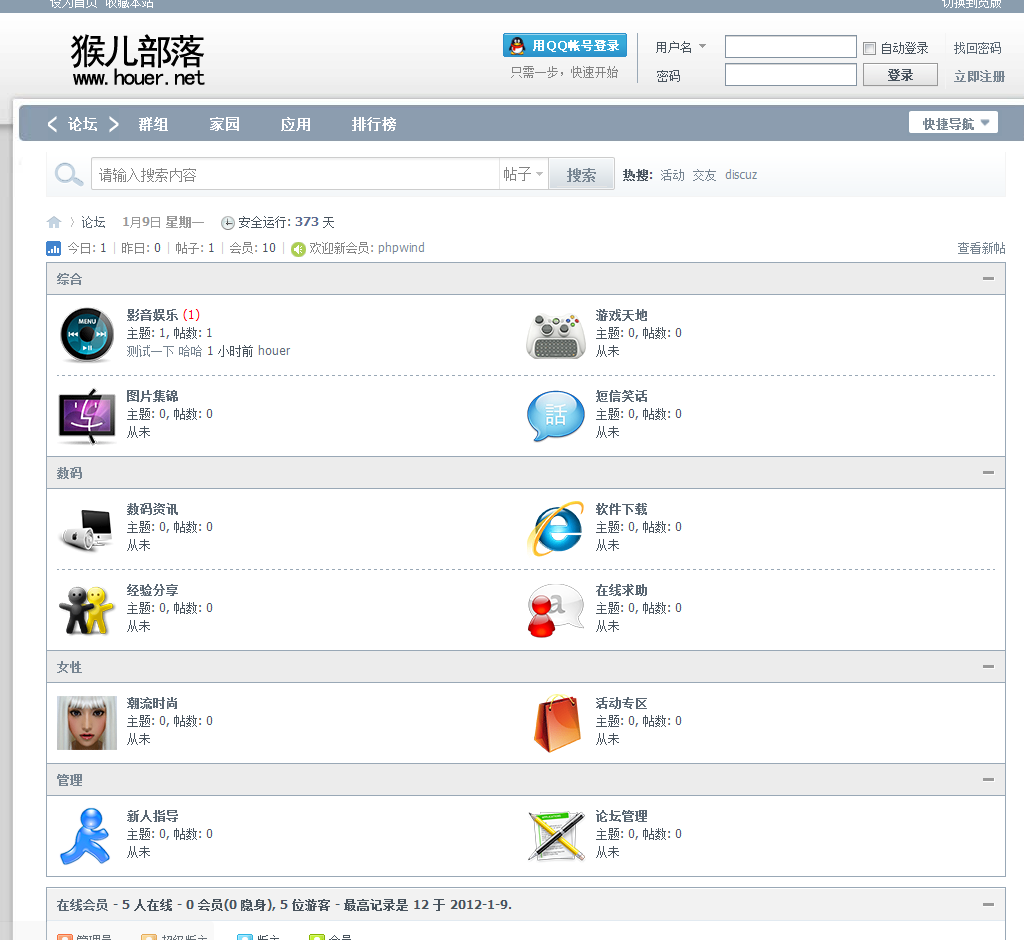Click hot search term 交友
This screenshot has height=940, width=1024.
(704, 175)
